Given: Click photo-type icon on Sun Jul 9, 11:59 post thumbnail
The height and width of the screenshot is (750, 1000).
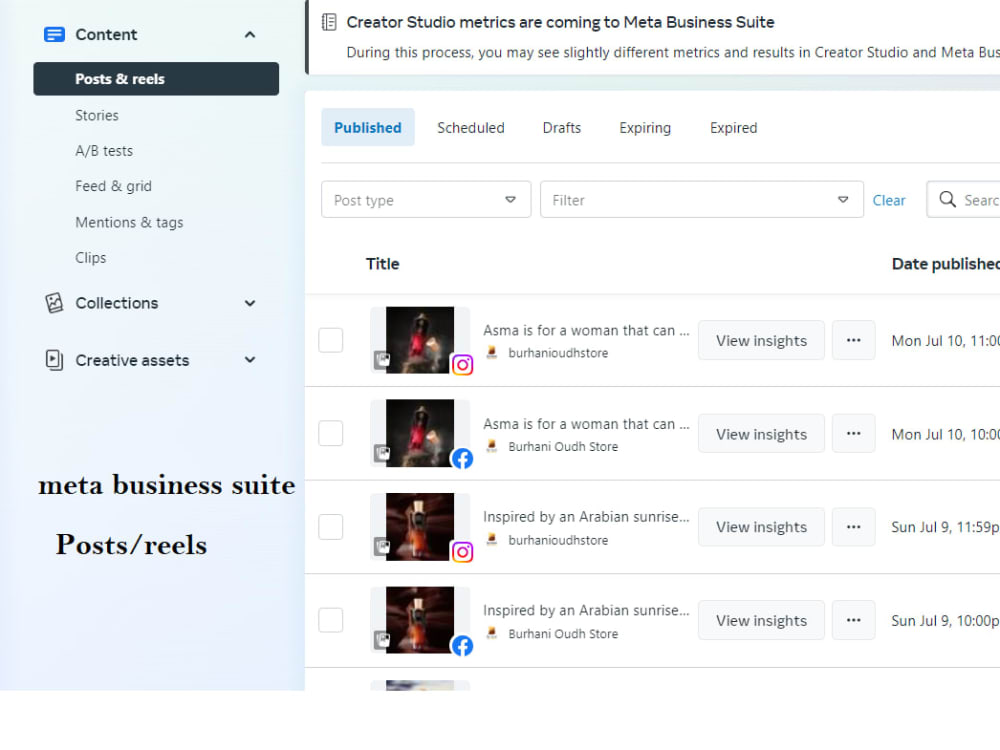Looking at the screenshot, I should 381,547.
